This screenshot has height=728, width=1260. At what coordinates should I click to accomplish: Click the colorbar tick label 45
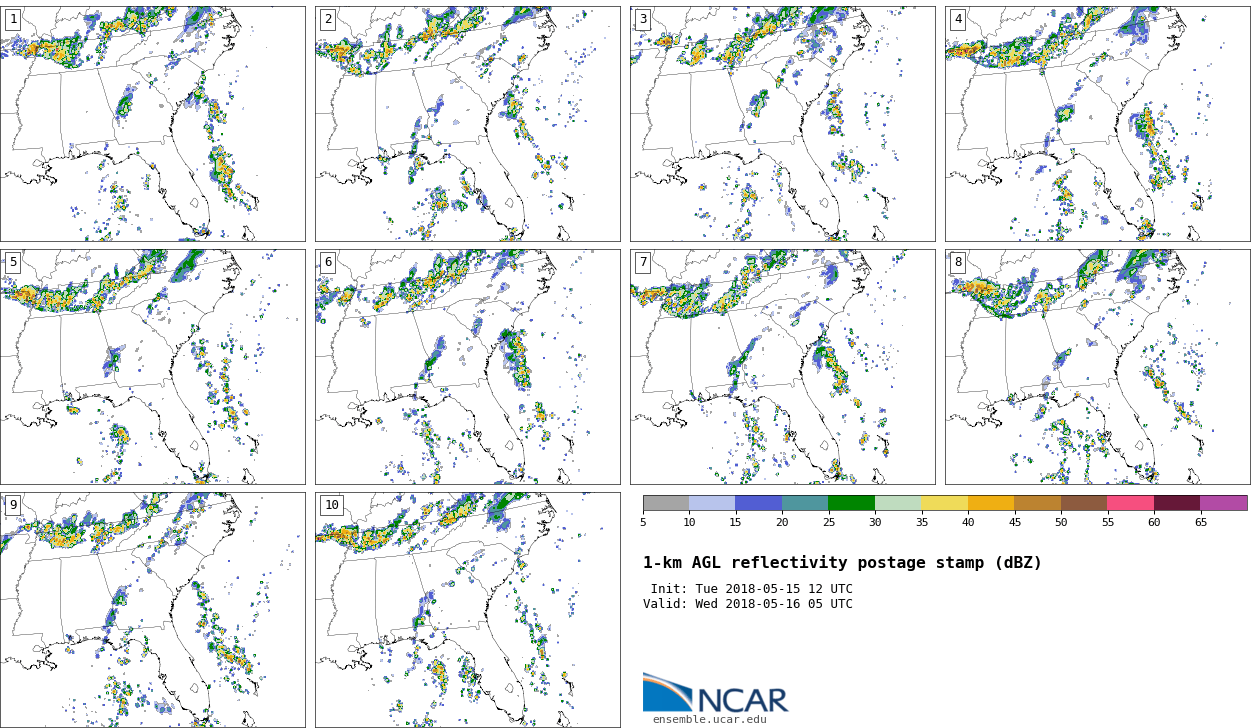coord(1014,522)
